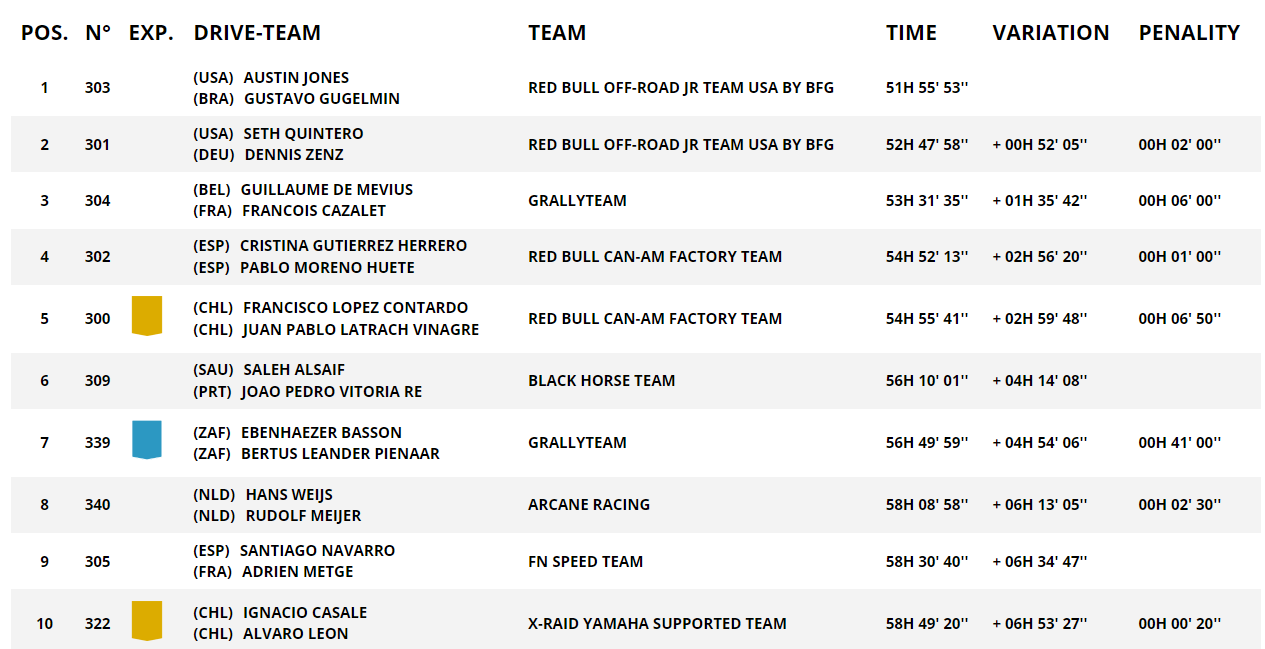Click the VARIATION column header
This screenshot has height=649, width=1265.
click(1051, 33)
